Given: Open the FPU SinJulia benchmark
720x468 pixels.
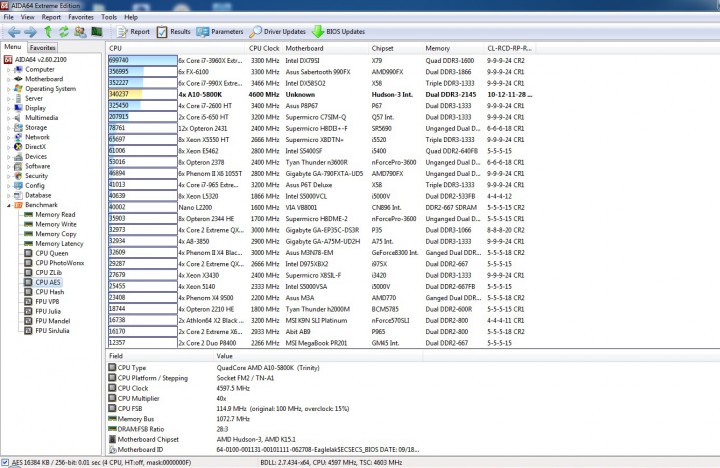Looking at the screenshot, I should point(47,330).
